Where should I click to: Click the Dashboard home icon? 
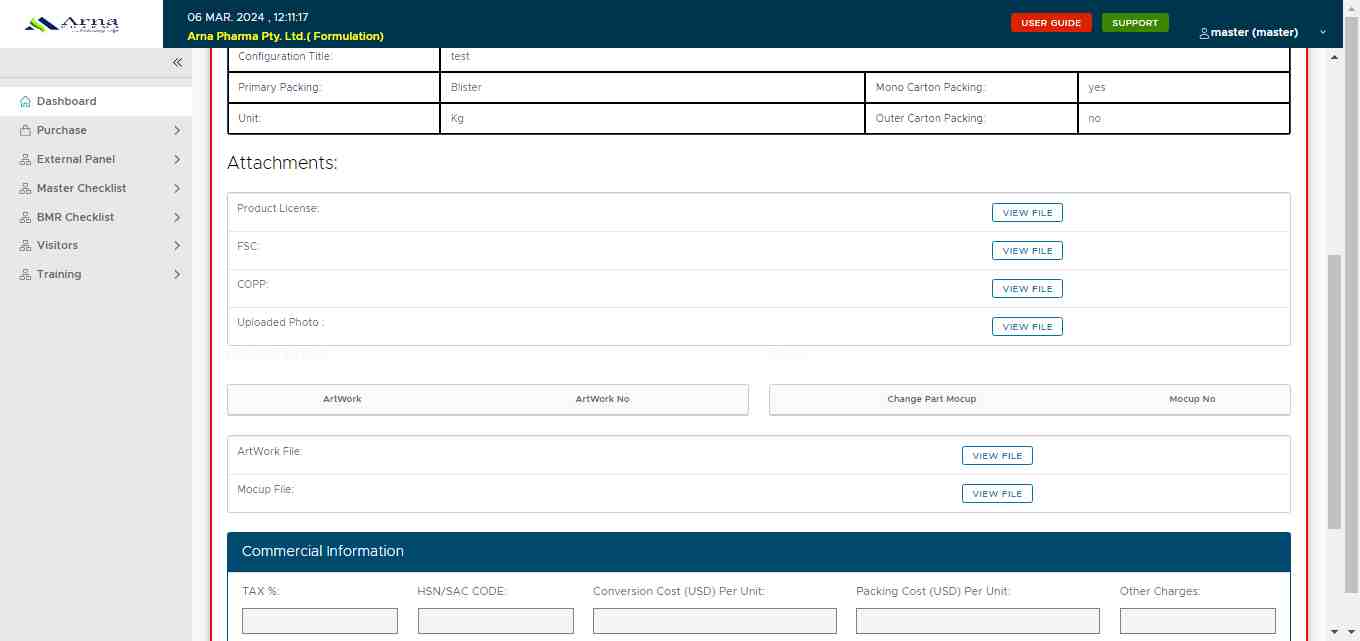(x=25, y=102)
